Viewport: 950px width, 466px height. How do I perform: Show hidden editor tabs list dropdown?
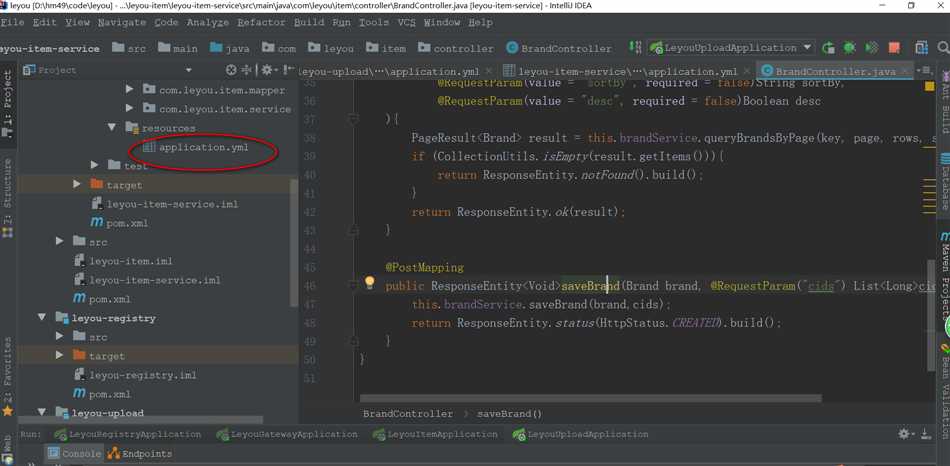click(925, 71)
